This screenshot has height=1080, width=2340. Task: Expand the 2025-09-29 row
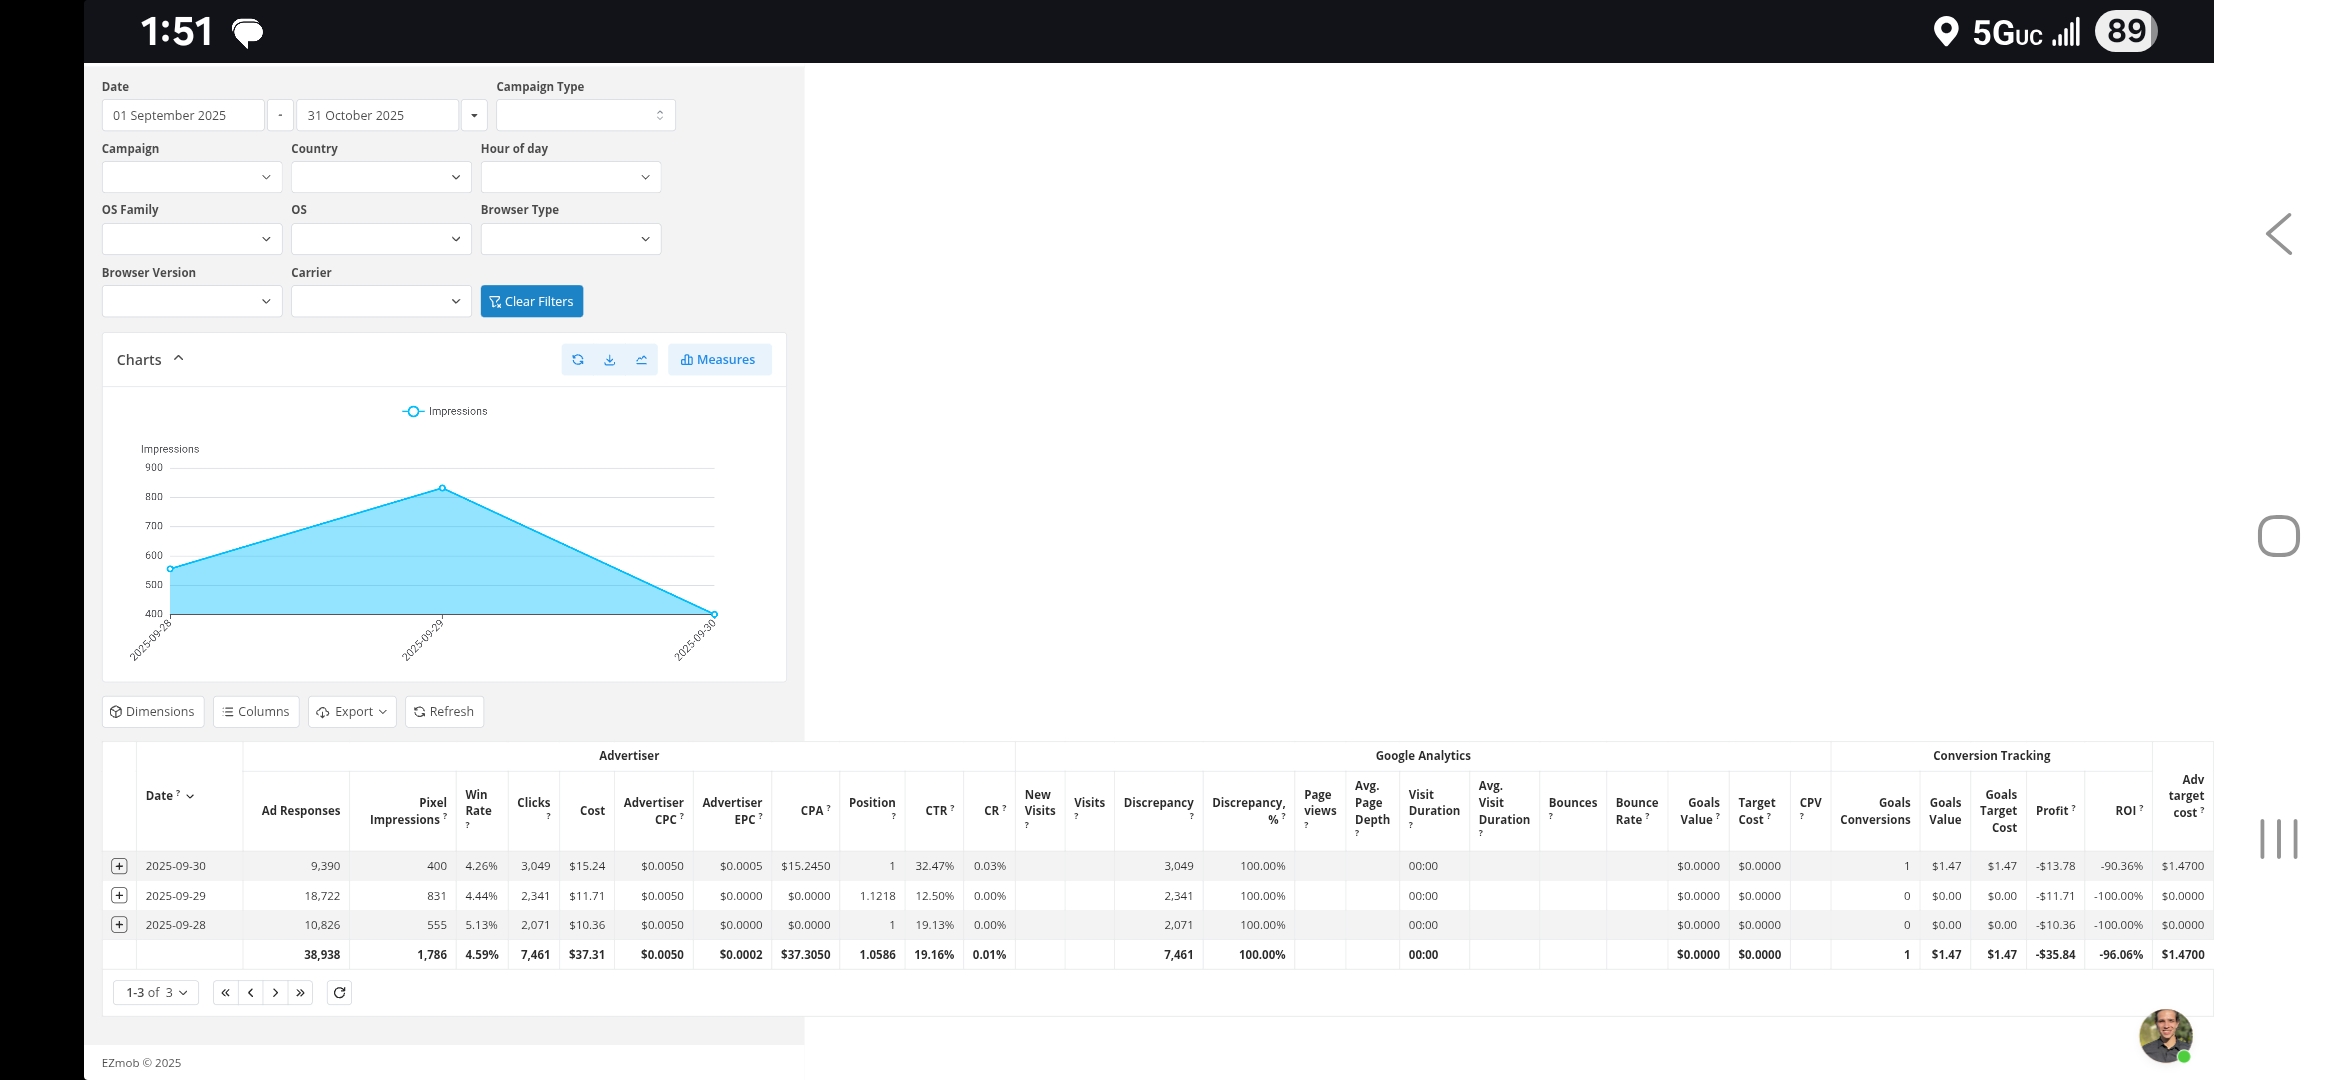click(119, 896)
